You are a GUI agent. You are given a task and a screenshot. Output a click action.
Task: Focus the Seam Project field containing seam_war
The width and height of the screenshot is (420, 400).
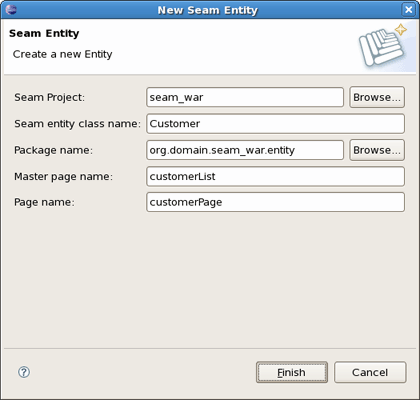[245, 97]
